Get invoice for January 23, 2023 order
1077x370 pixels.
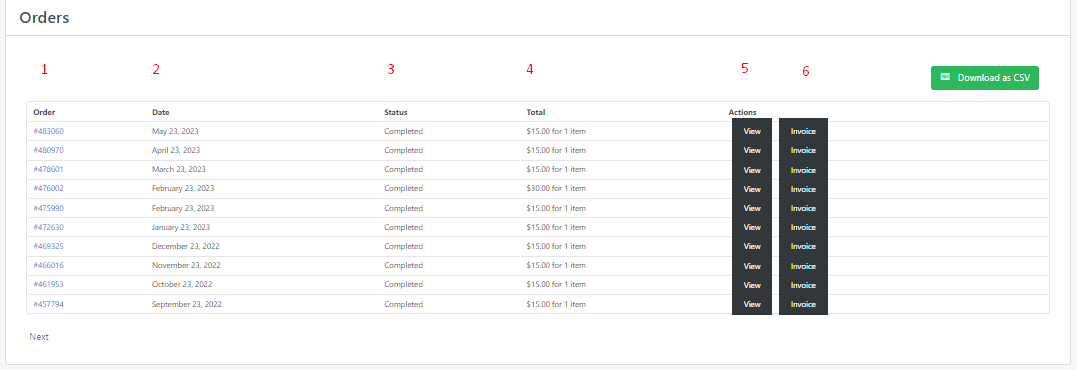803,227
